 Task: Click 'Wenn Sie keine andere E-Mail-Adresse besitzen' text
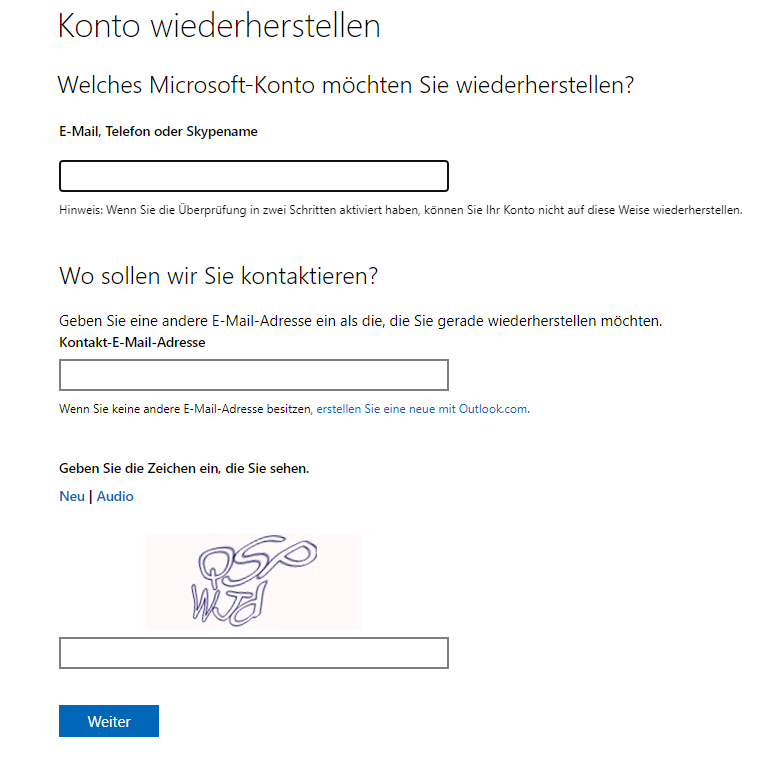coord(186,409)
